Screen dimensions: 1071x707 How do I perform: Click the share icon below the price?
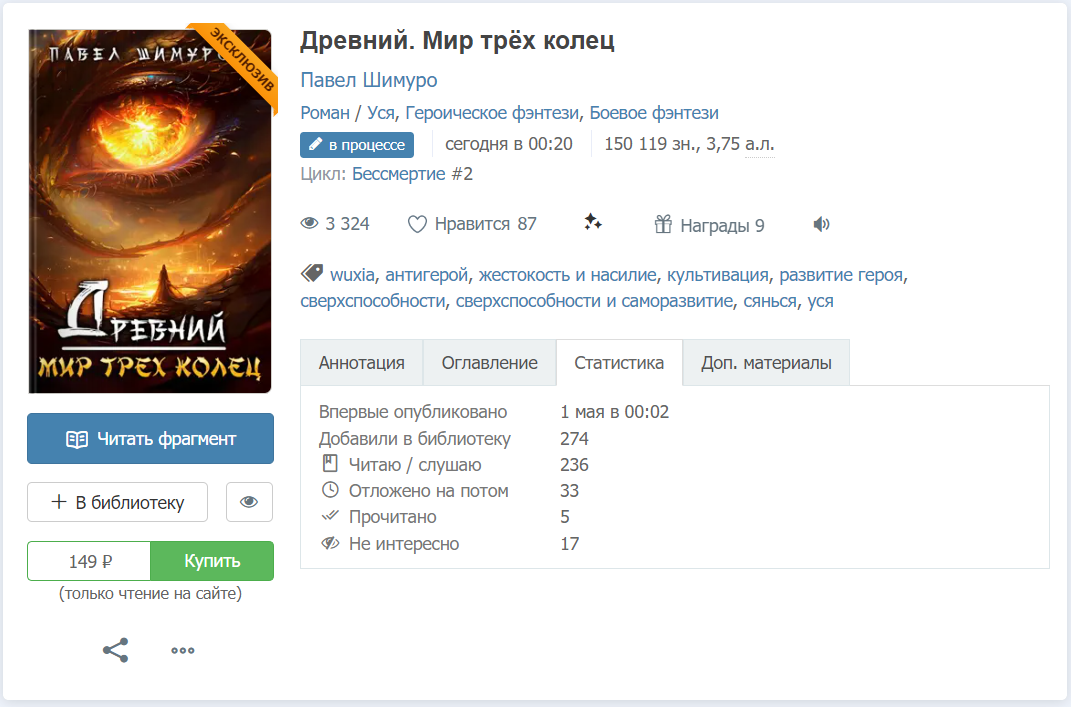[x=115, y=650]
